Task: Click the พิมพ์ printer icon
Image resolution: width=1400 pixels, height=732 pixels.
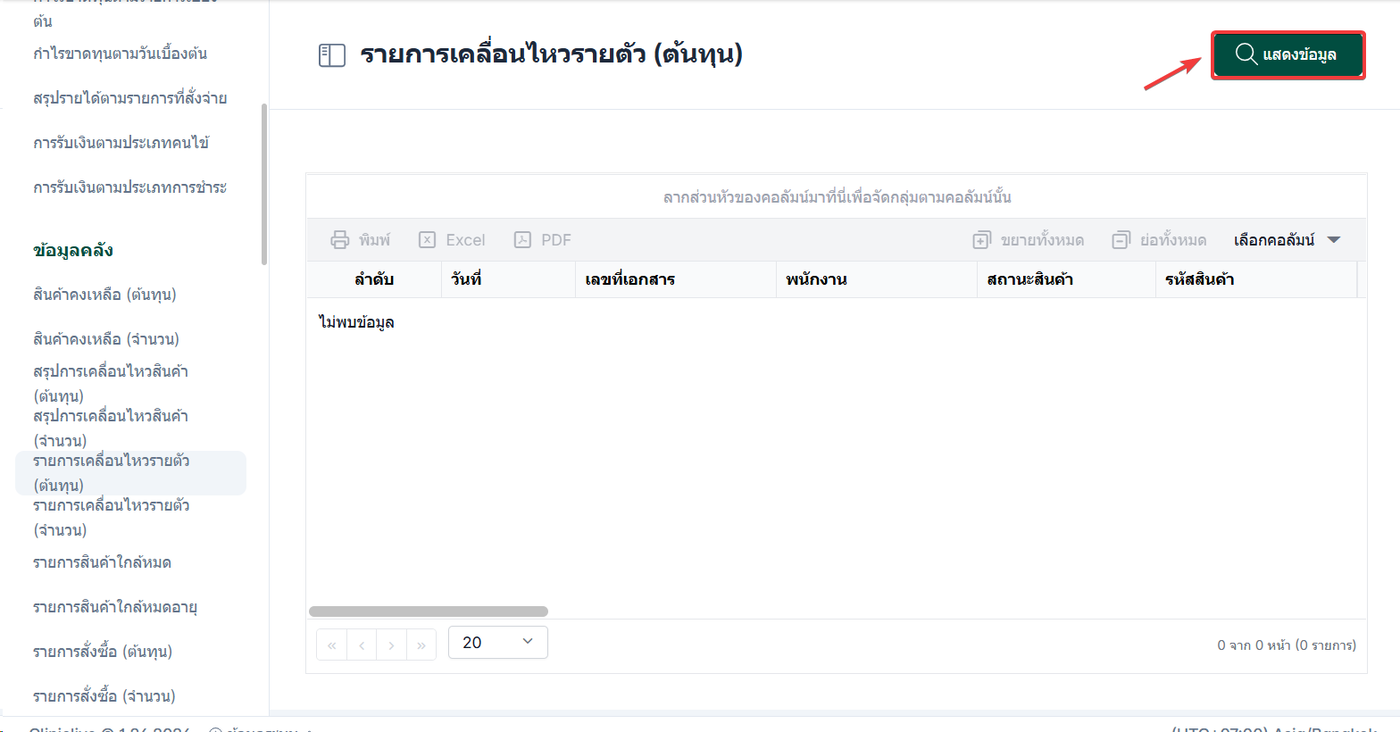Action: [x=340, y=240]
